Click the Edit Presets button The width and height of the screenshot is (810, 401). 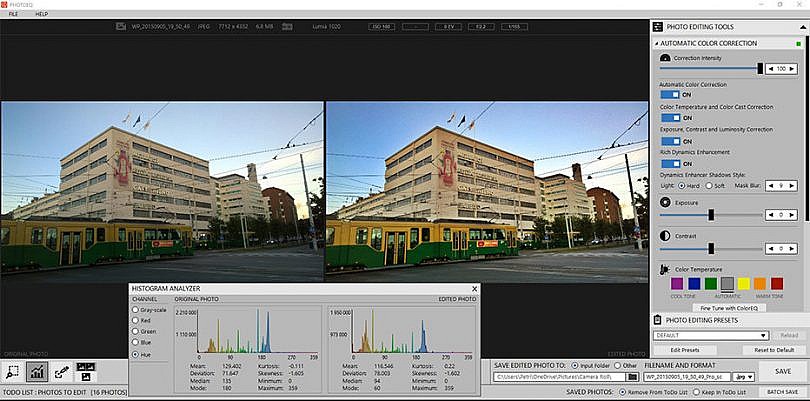point(683,350)
